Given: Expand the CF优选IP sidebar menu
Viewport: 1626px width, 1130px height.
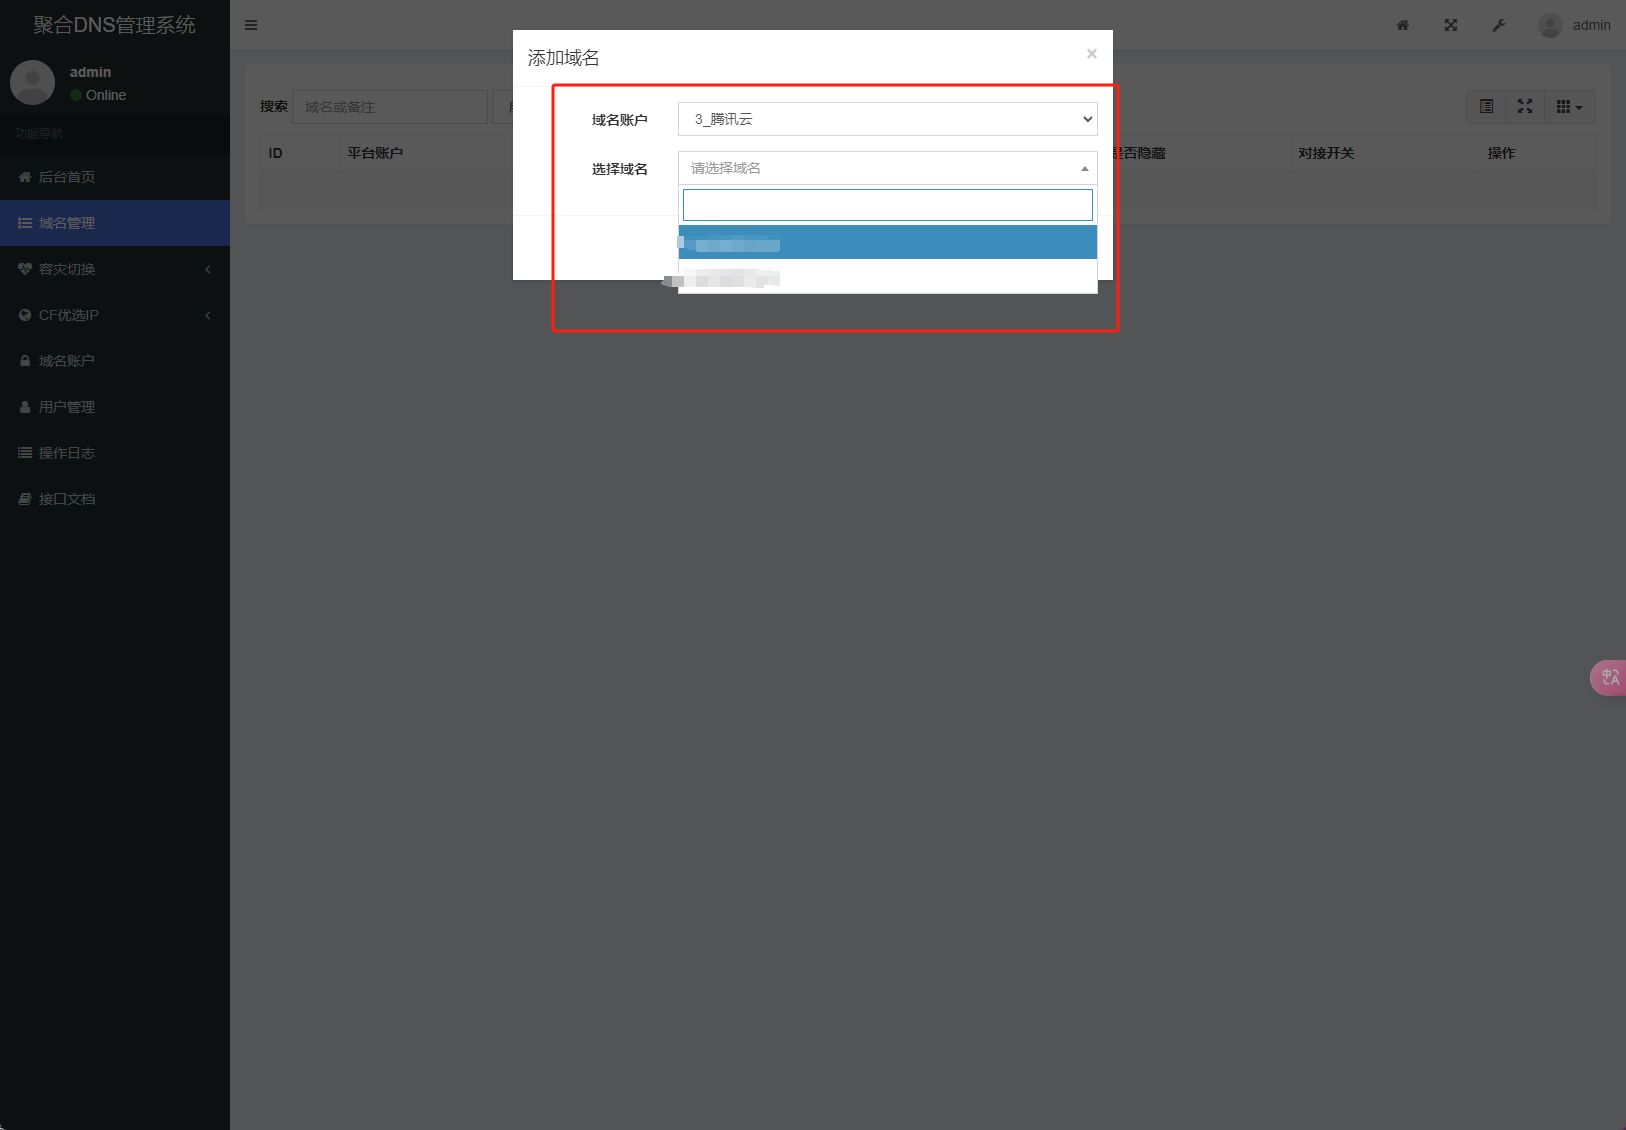Looking at the screenshot, I should pos(115,315).
